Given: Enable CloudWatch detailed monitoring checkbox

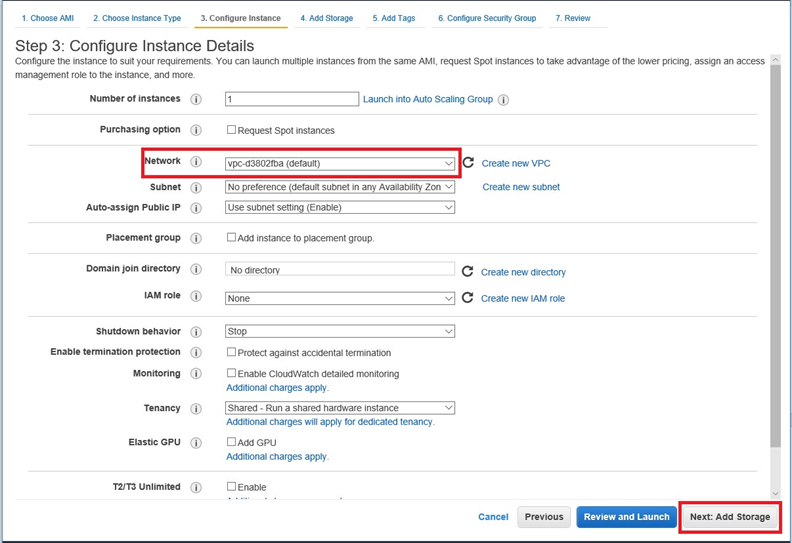Looking at the screenshot, I should (x=231, y=373).
